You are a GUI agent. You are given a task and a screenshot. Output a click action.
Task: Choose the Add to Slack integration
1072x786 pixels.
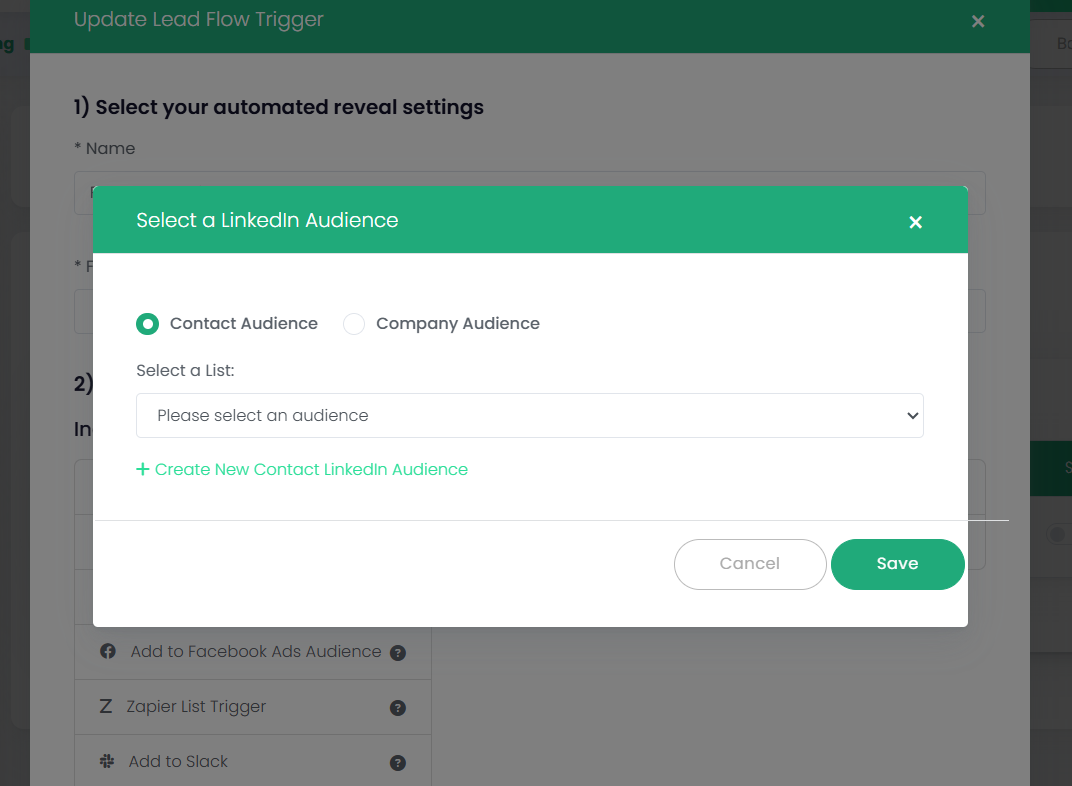[x=179, y=762]
